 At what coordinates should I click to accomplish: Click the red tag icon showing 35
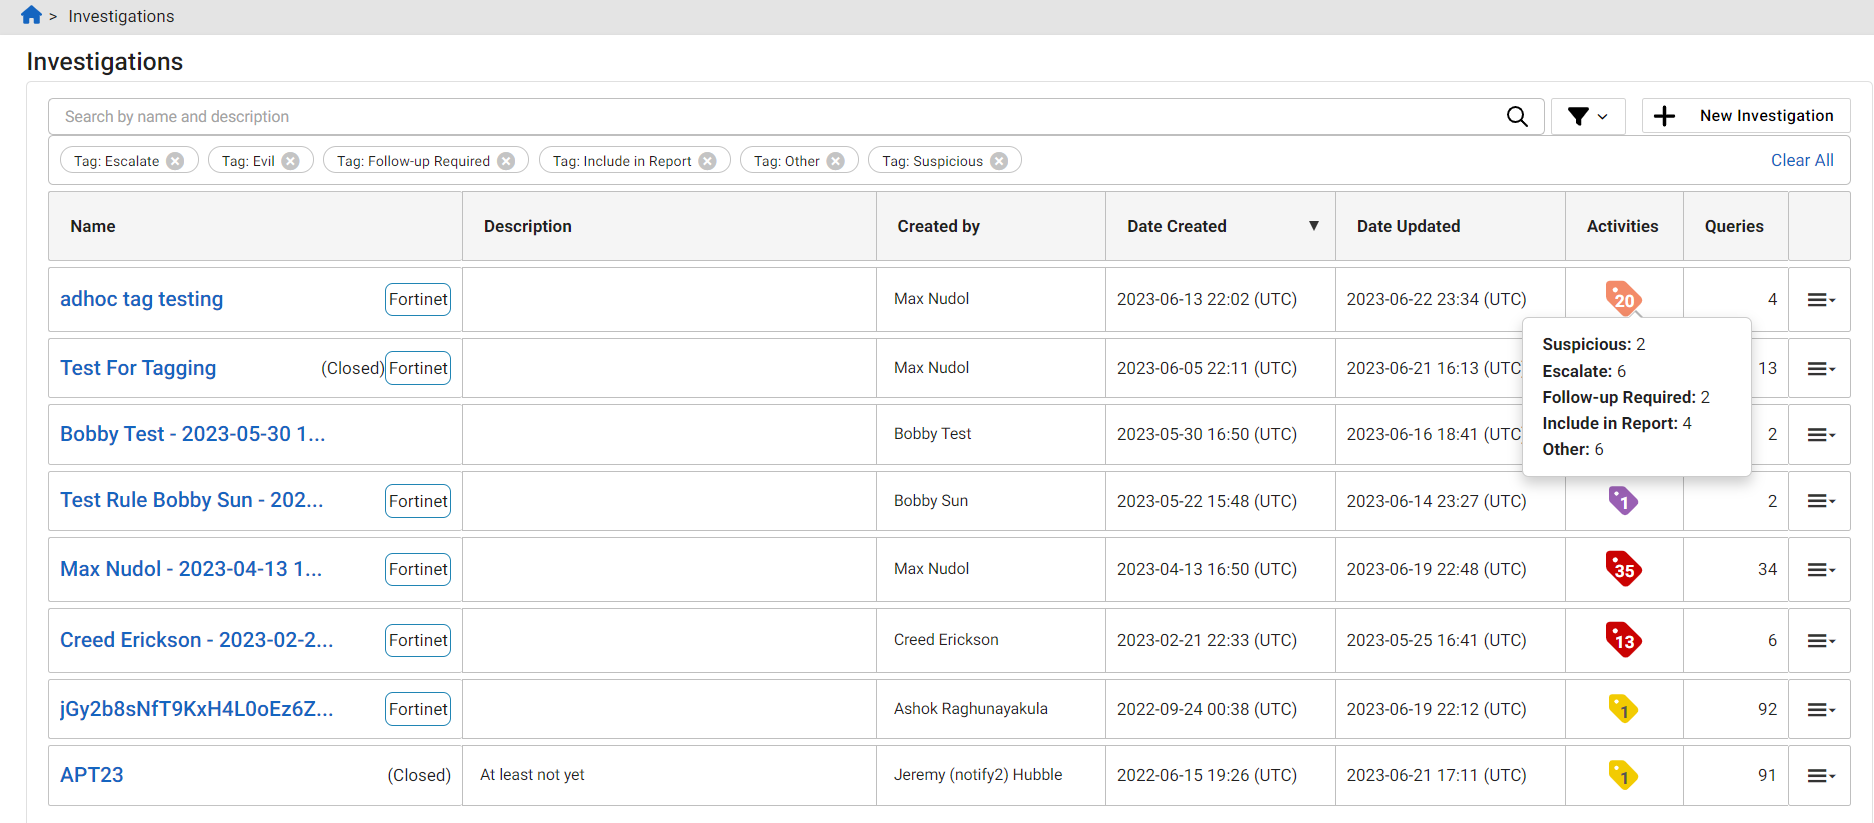coord(1622,569)
